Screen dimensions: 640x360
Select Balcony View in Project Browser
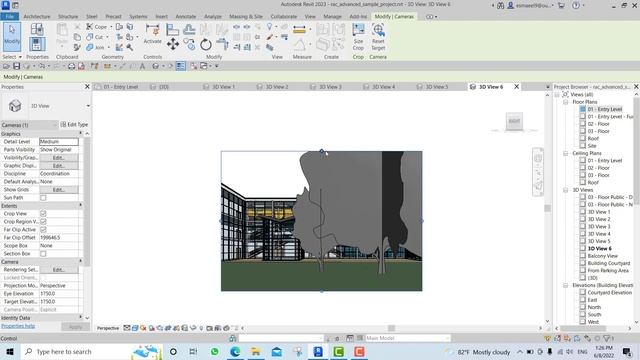[602, 256]
